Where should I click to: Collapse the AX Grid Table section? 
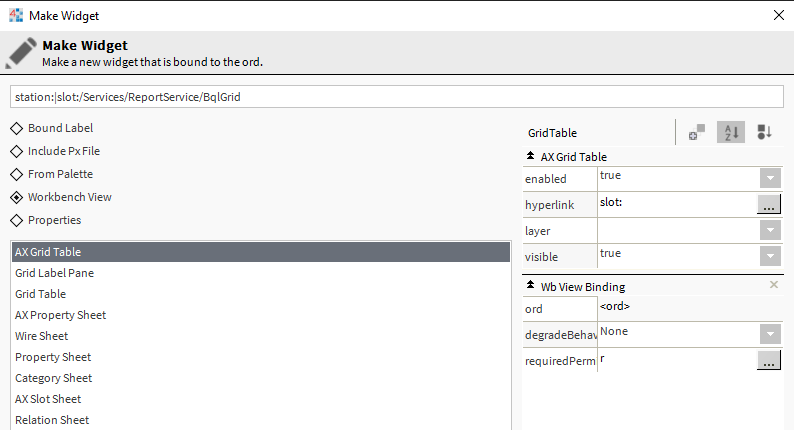coord(530,156)
